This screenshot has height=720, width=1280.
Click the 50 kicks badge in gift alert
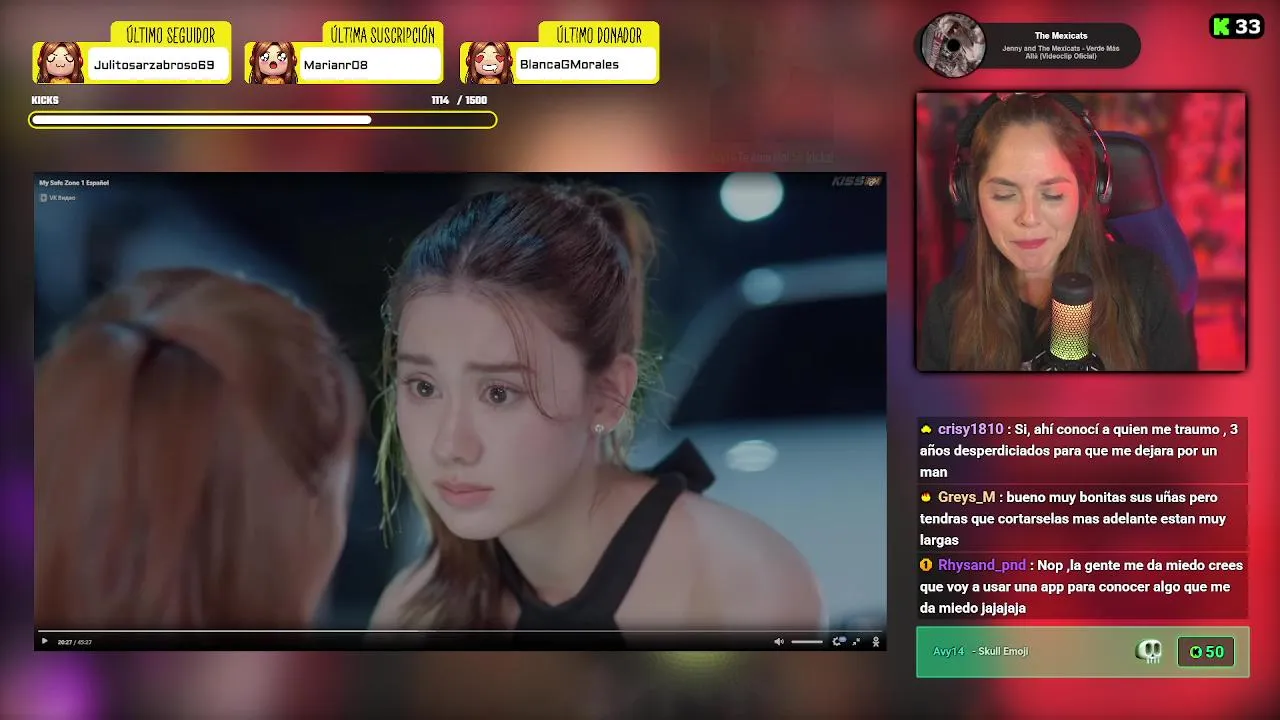pos(1205,652)
